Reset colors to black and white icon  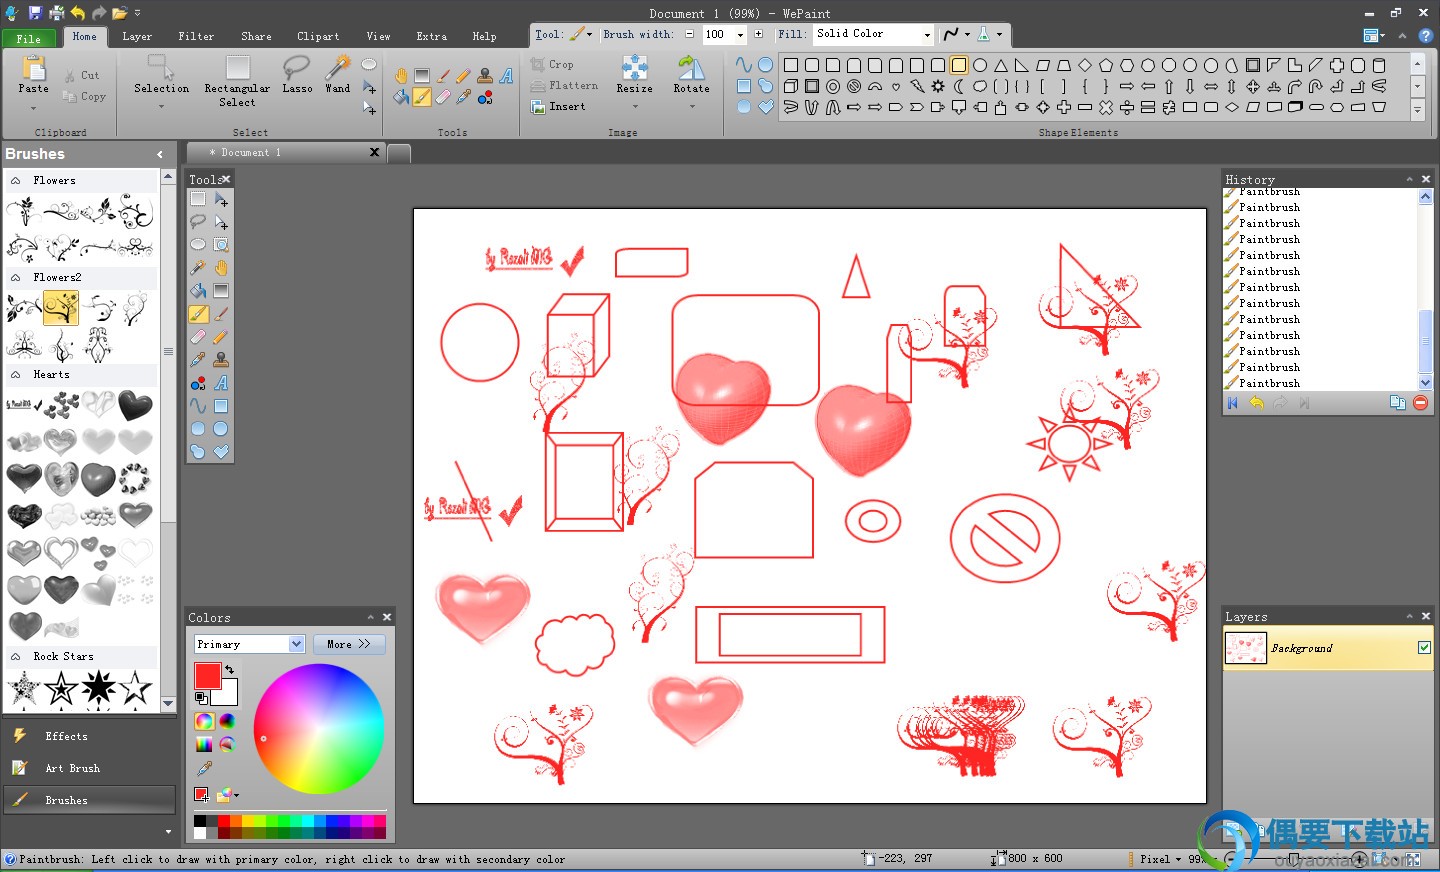tap(201, 698)
